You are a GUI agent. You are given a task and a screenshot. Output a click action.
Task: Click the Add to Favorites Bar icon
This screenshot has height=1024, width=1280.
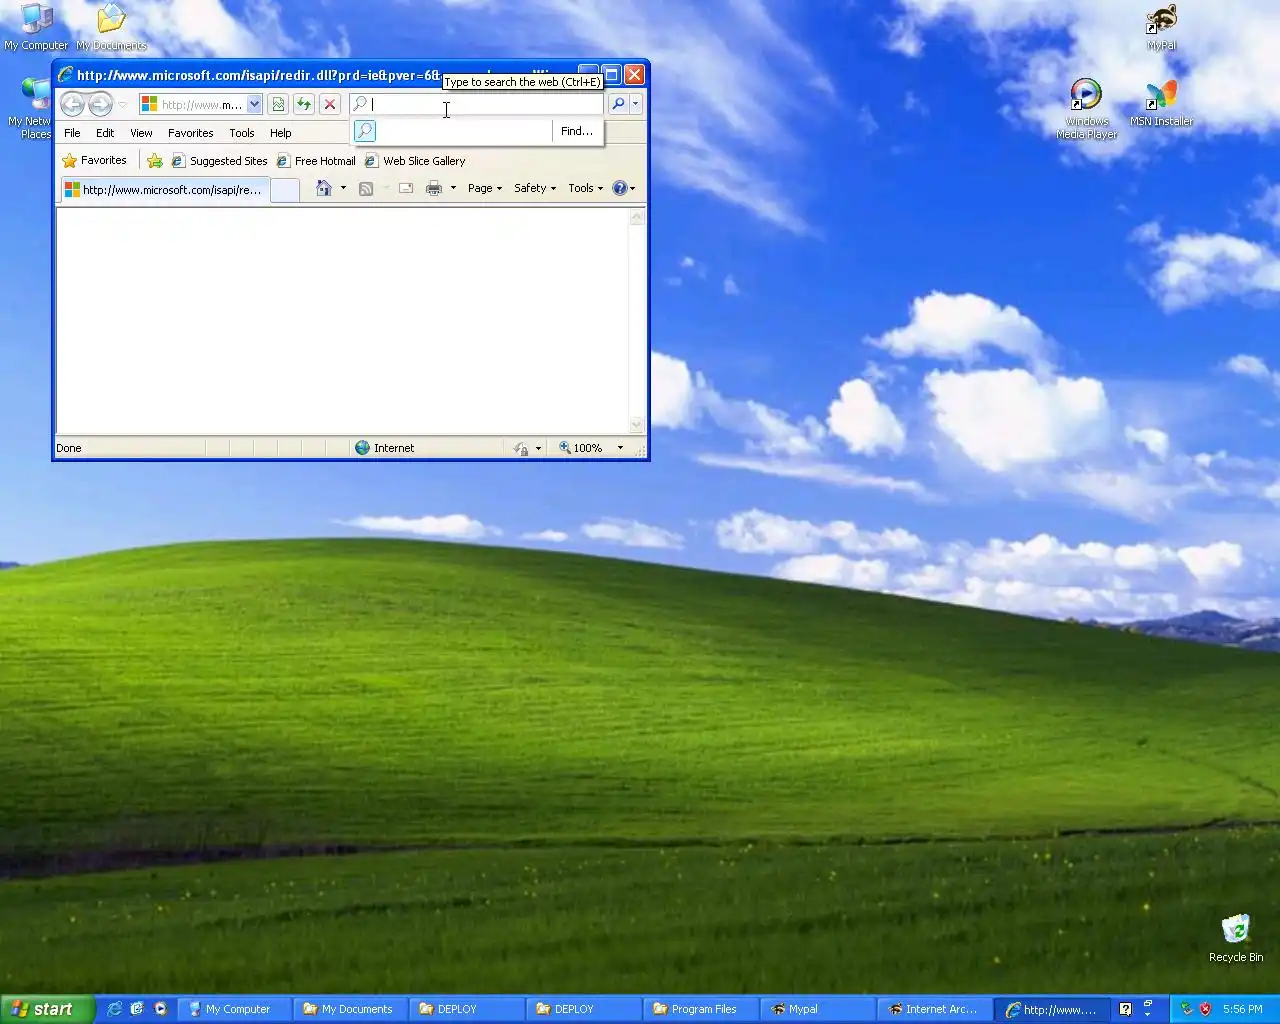click(154, 161)
